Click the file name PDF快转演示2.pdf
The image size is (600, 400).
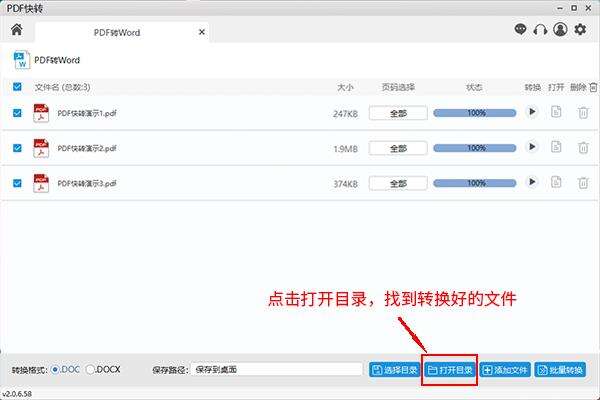click(x=87, y=149)
